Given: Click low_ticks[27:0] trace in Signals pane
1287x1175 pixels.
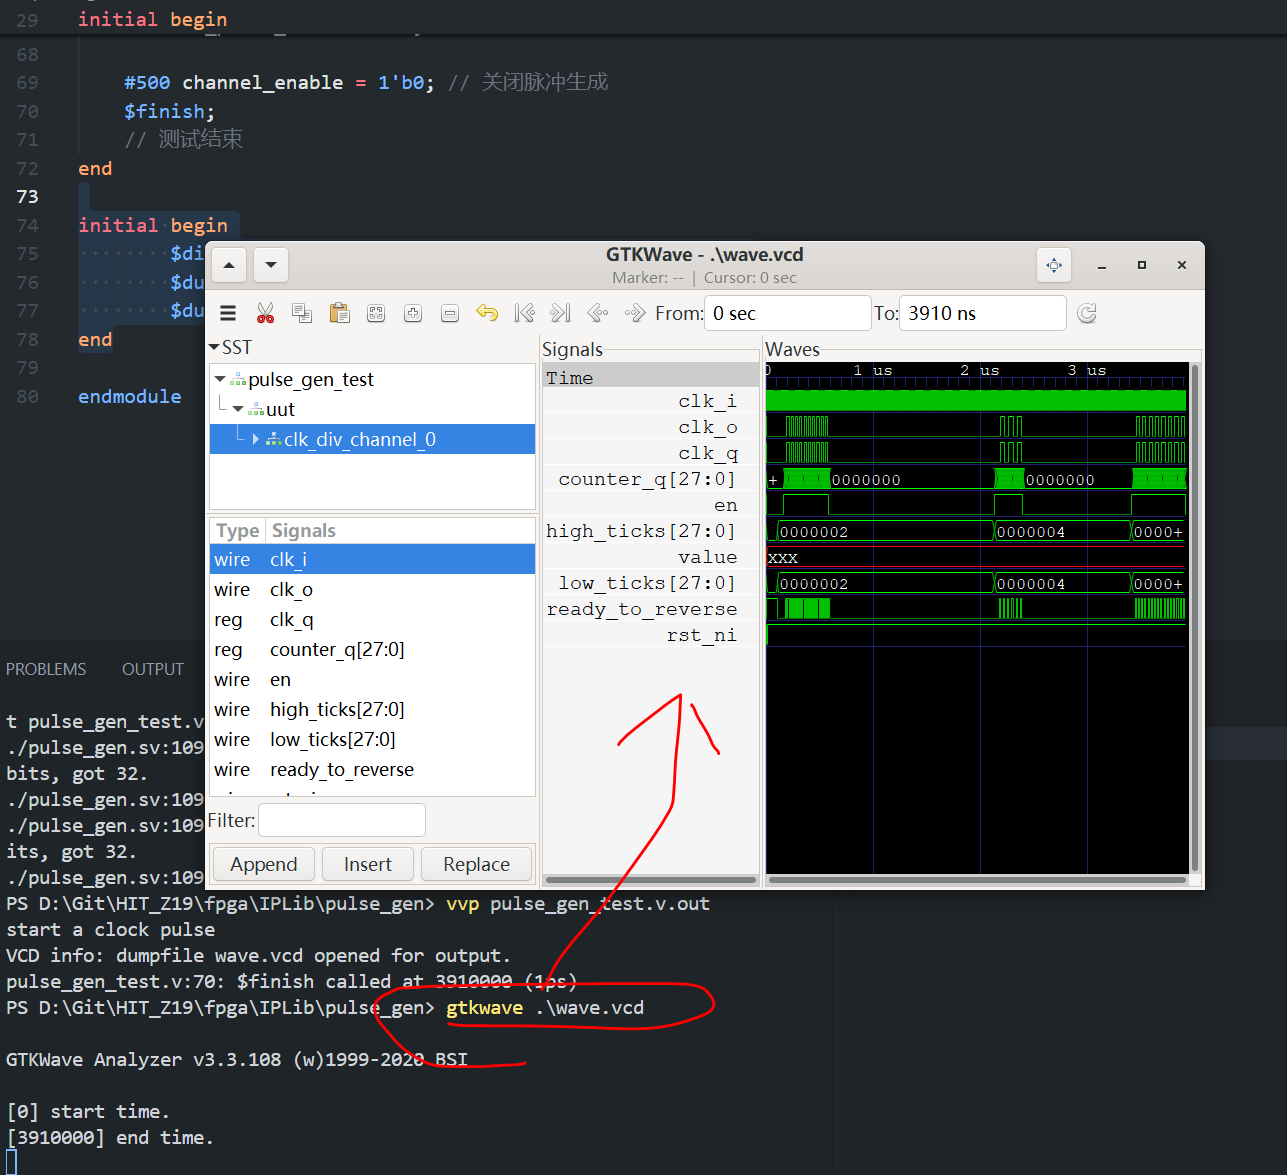Looking at the screenshot, I should [647, 583].
